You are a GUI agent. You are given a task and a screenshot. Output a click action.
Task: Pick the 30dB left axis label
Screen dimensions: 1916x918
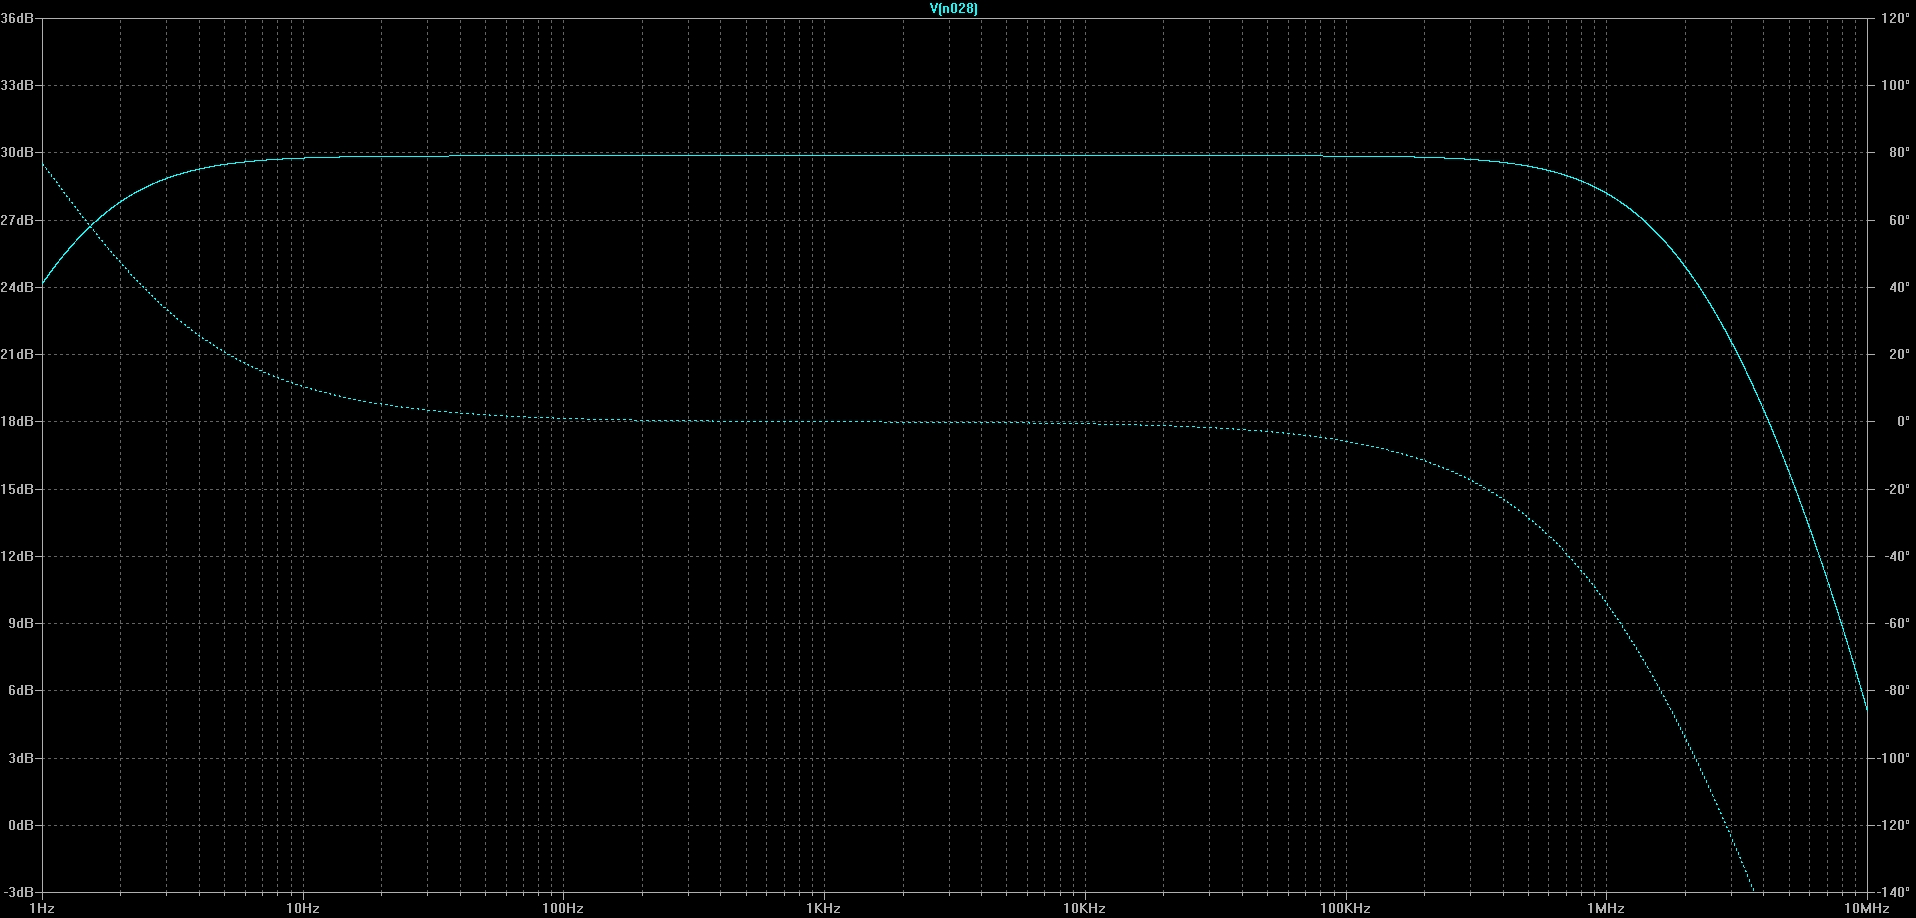17,153
